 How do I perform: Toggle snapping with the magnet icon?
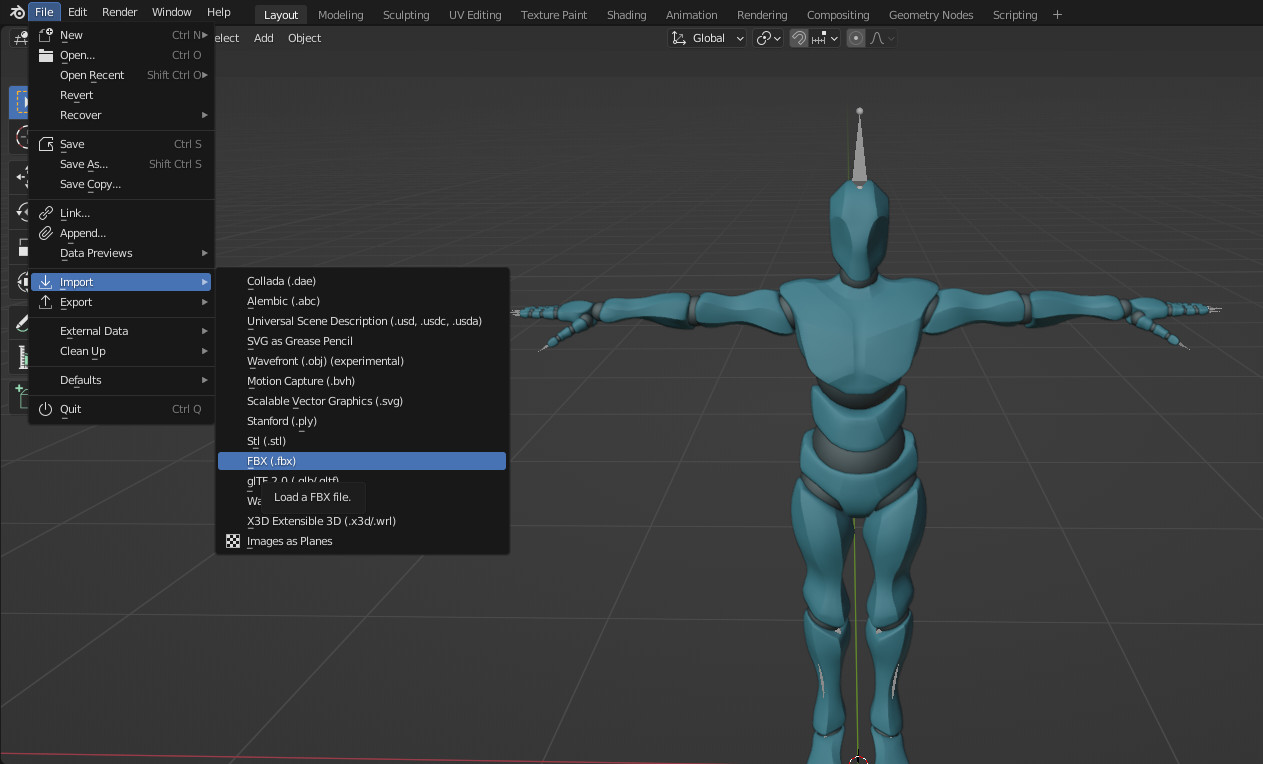pyautogui.click(x=797, y=37)
